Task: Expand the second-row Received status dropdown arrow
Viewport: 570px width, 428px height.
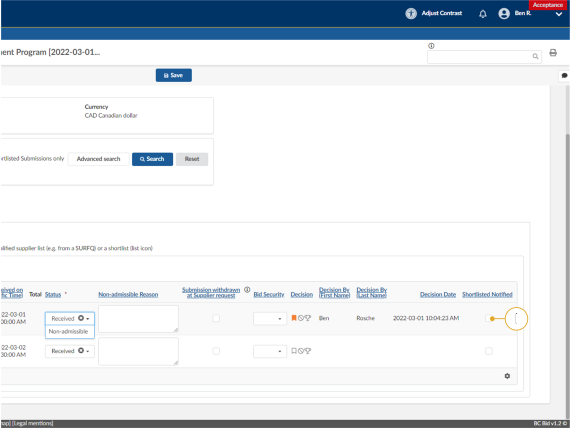Action: (x=88, y=351)
